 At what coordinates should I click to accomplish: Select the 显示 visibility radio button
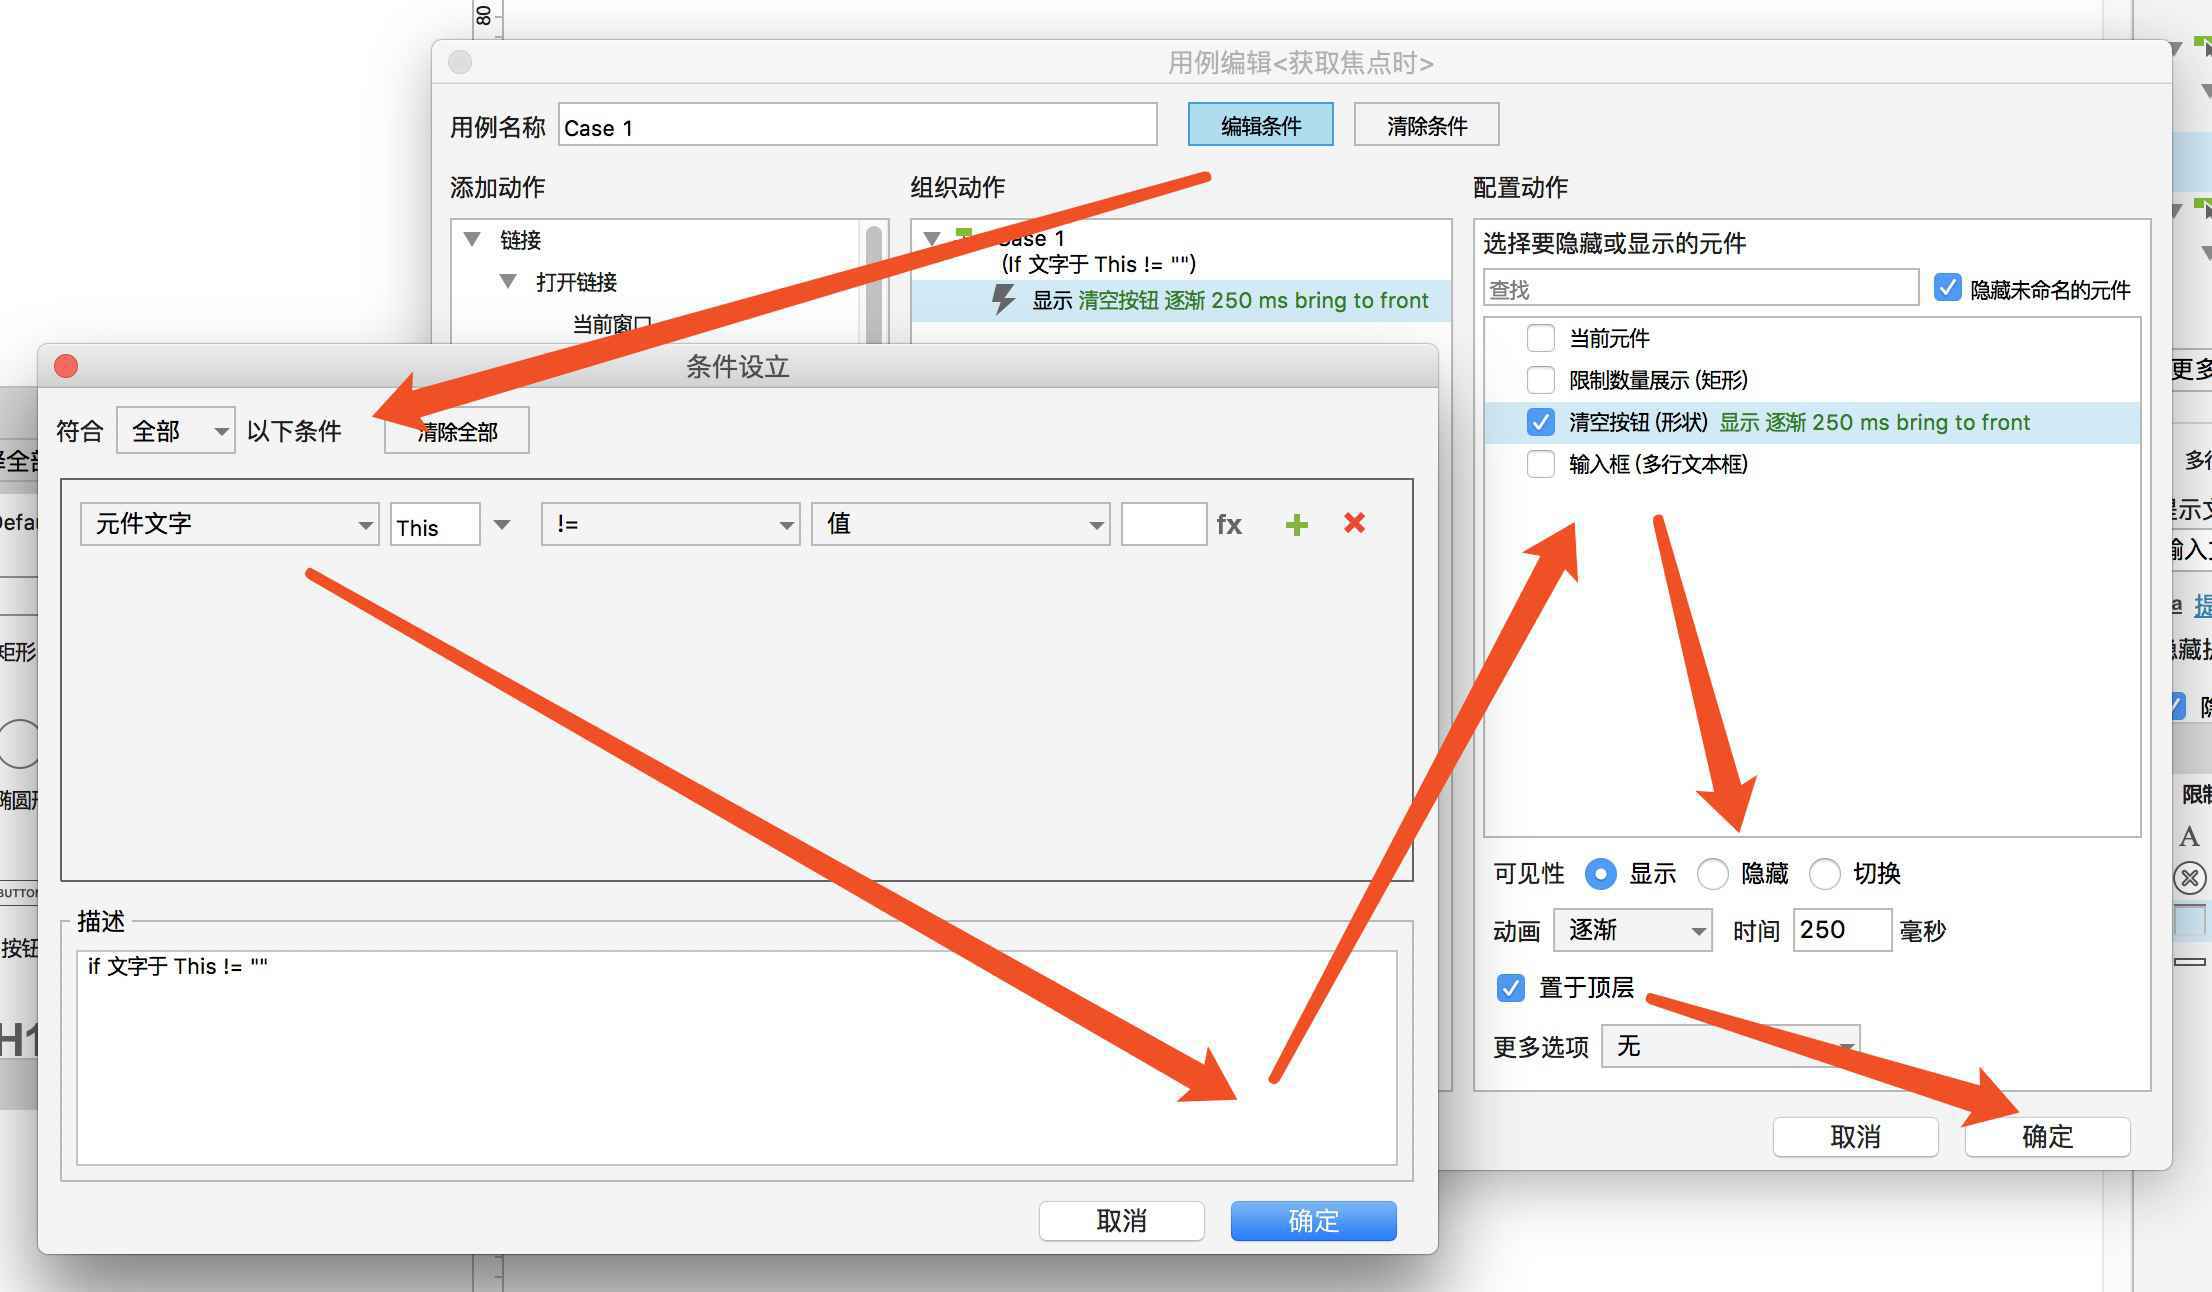(1600, 873)
